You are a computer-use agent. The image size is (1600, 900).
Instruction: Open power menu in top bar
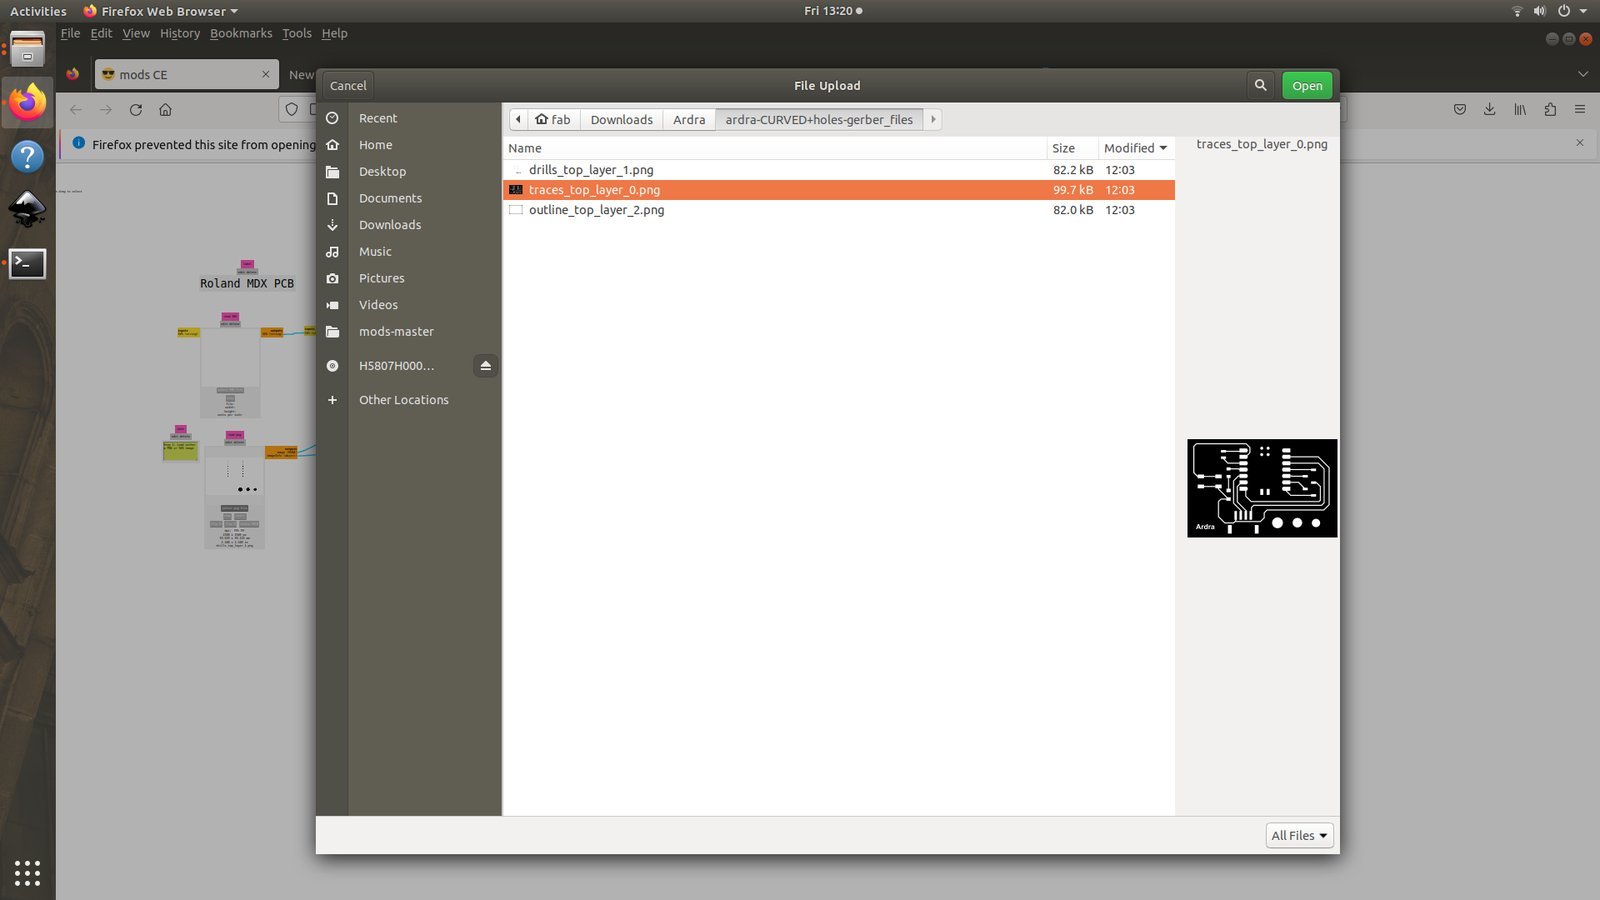(1564, 11)
